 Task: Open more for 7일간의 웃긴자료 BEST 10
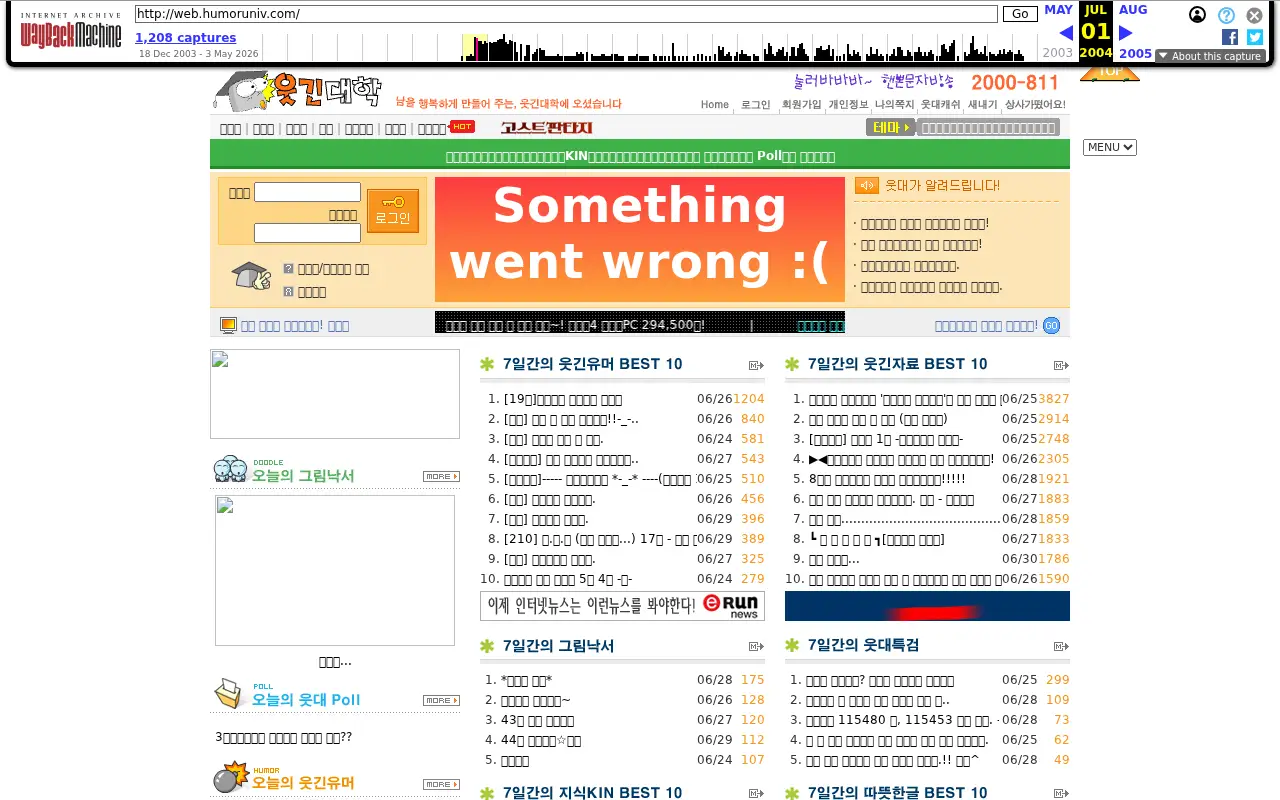tap(1061, 365)
